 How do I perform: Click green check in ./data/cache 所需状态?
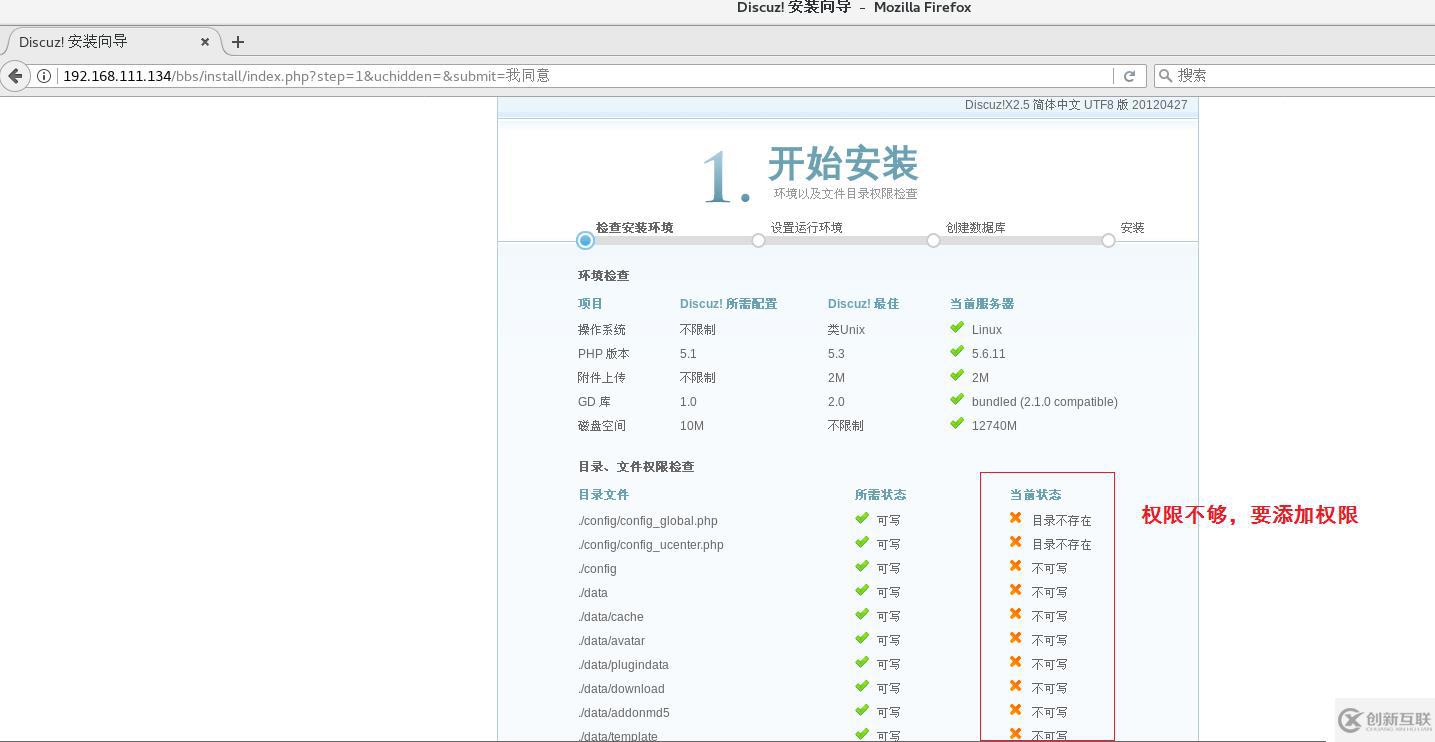point(862,615)
